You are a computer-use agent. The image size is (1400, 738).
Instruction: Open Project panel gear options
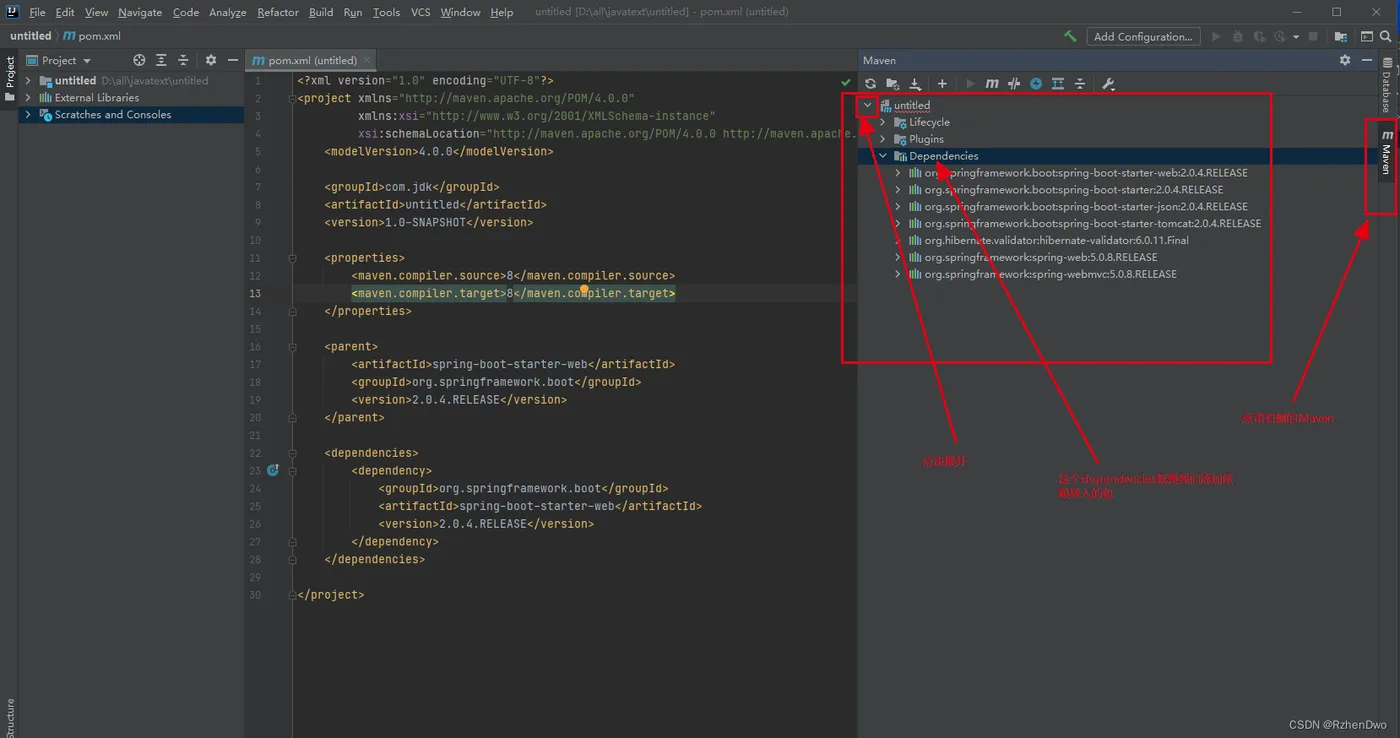point(211,60)
